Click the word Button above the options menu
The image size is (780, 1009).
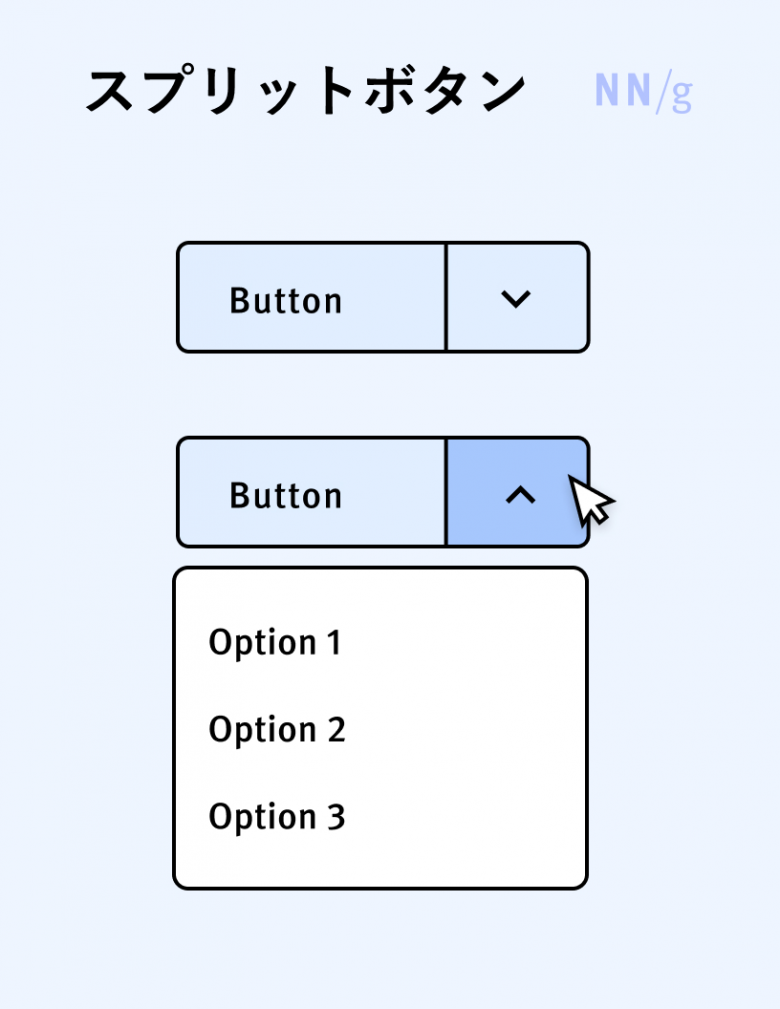(x=286, y=495)
